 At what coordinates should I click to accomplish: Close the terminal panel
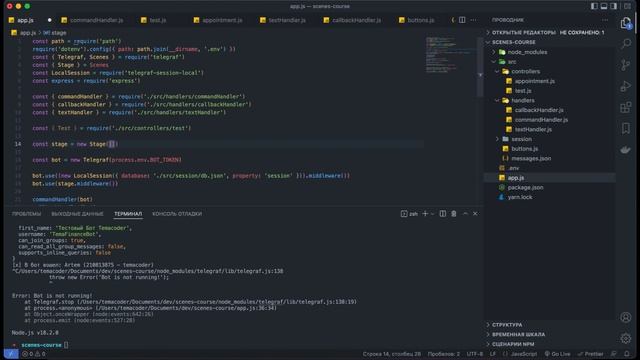coord(475,213)
